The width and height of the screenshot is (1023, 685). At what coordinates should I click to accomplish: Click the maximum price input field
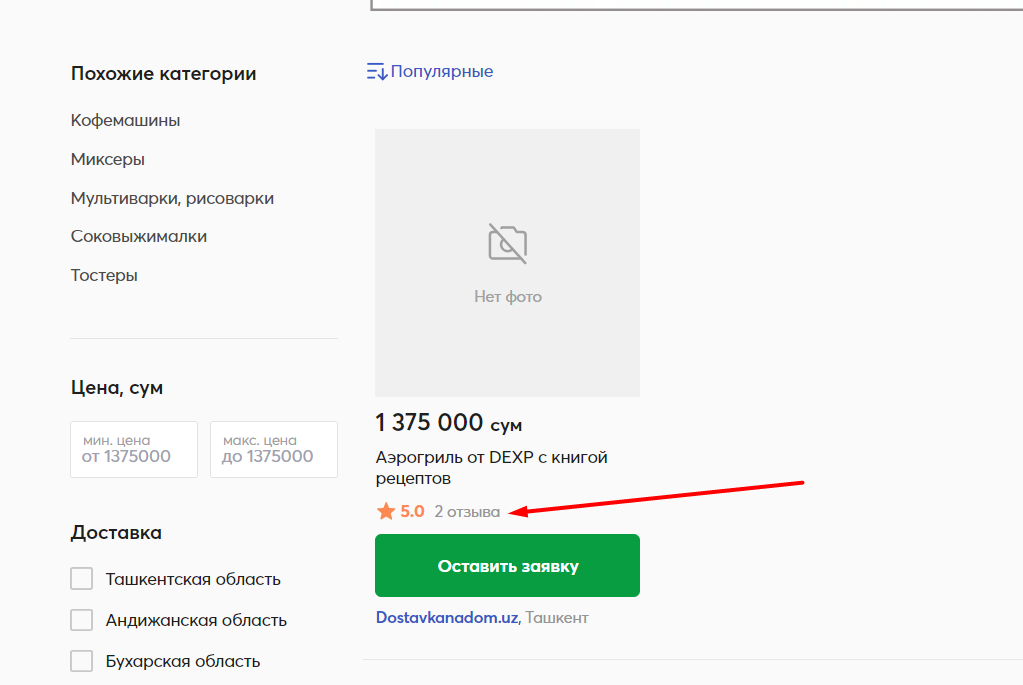(274, 449)
